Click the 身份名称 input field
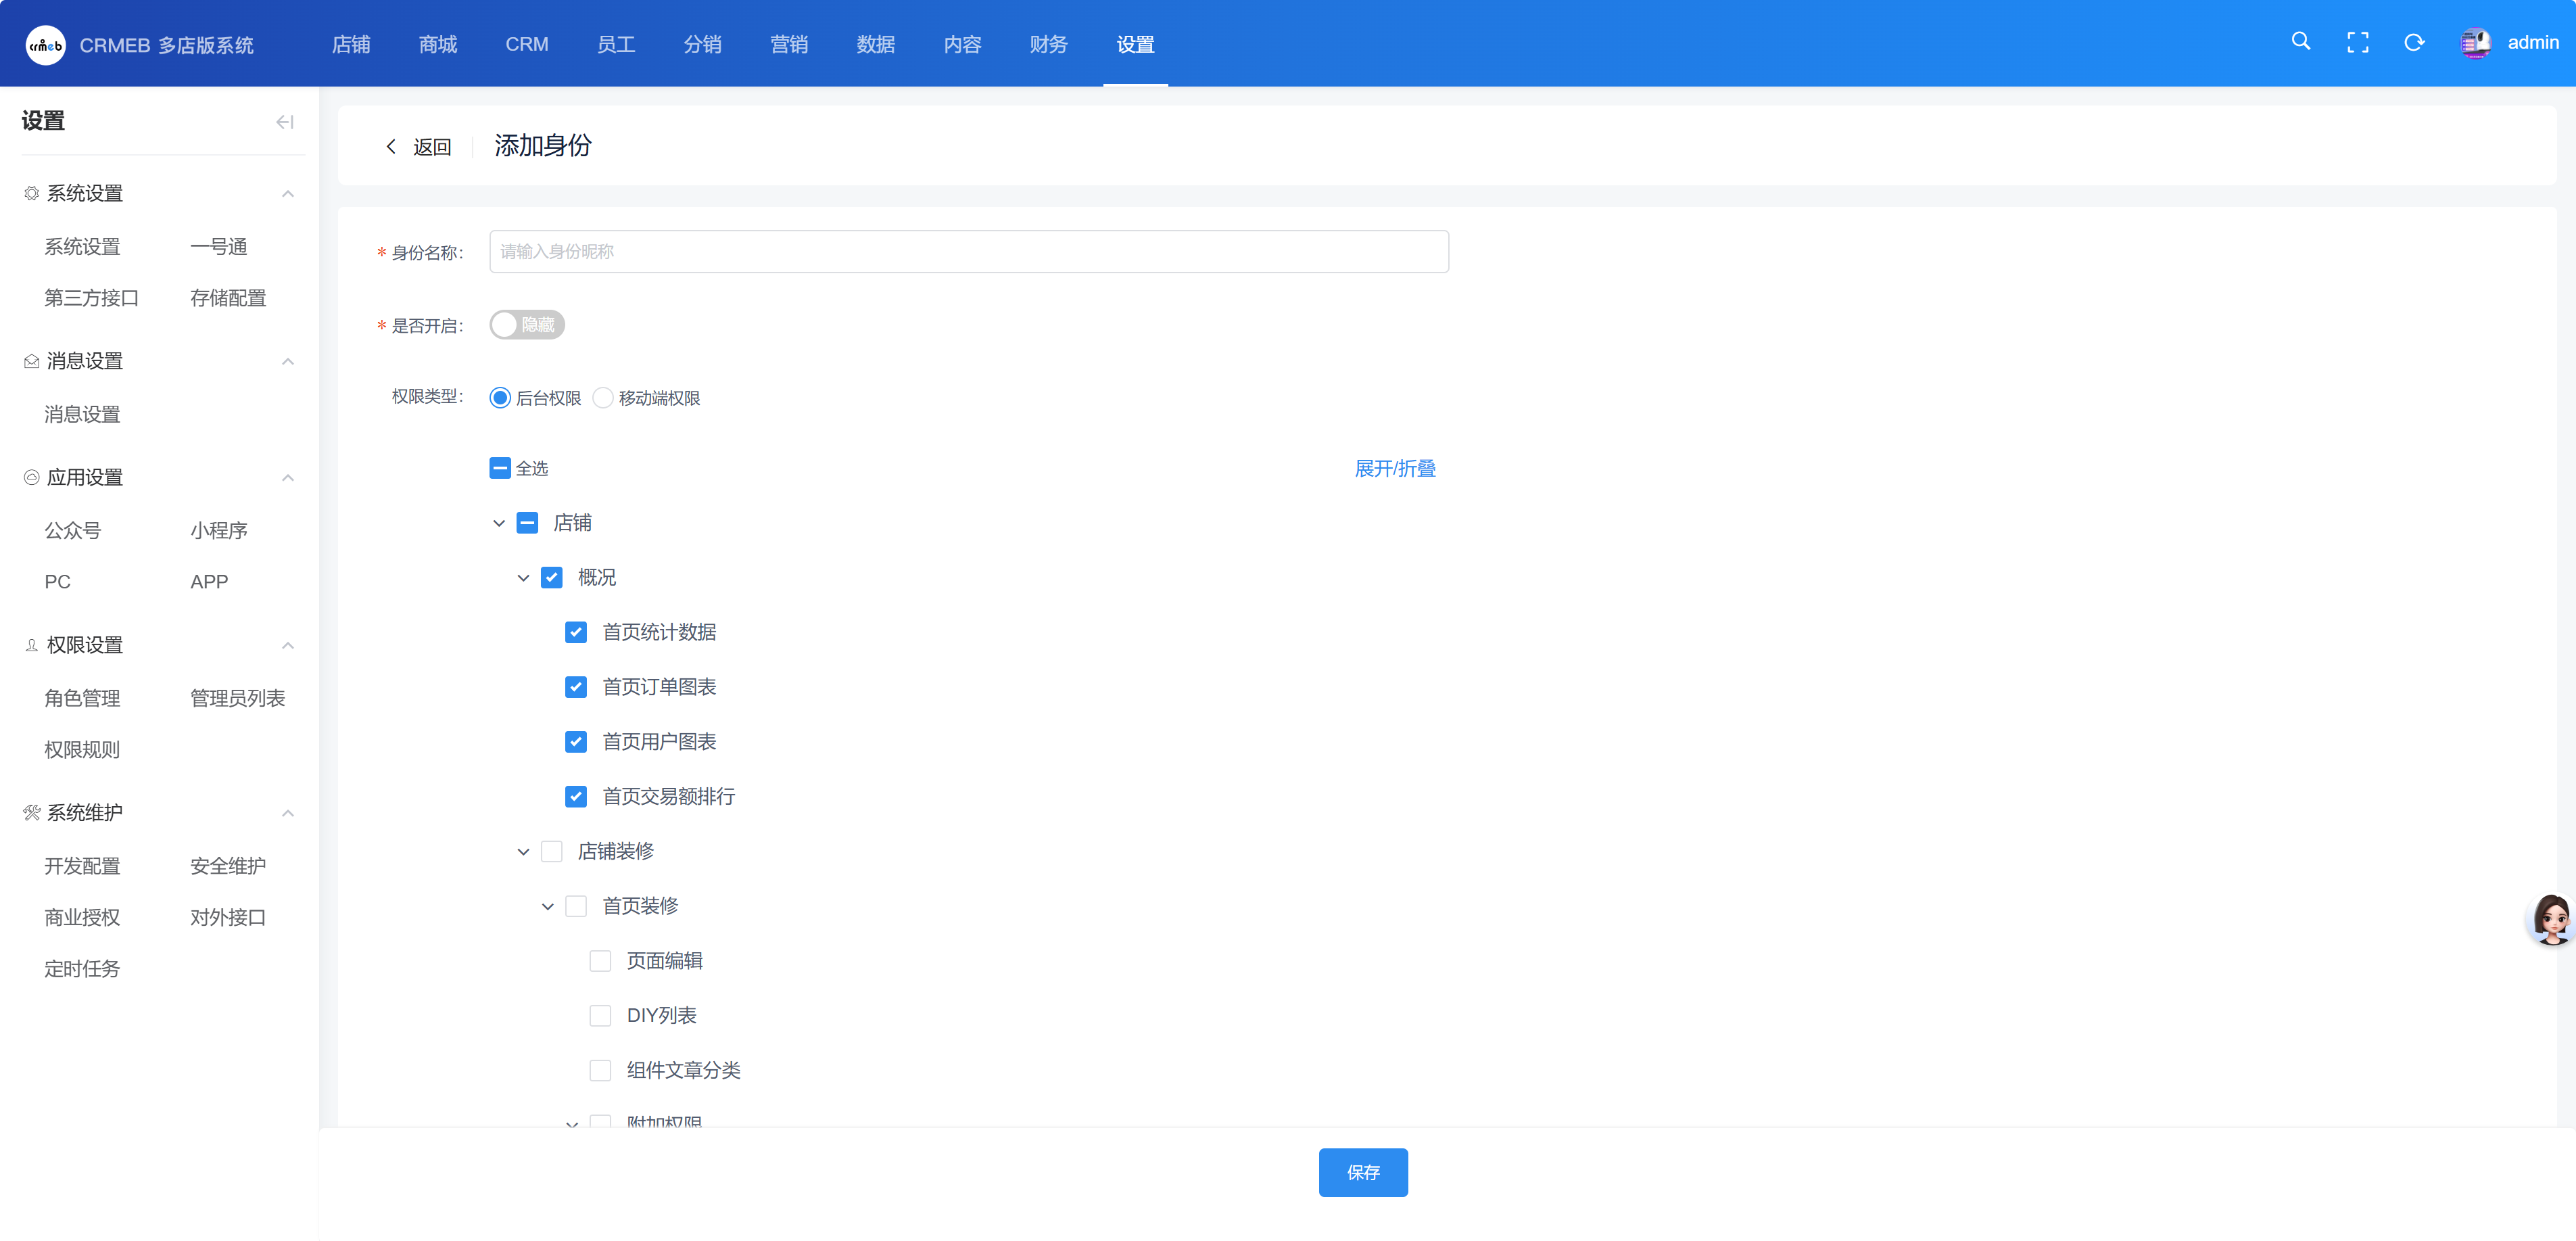 coord(968,252)
